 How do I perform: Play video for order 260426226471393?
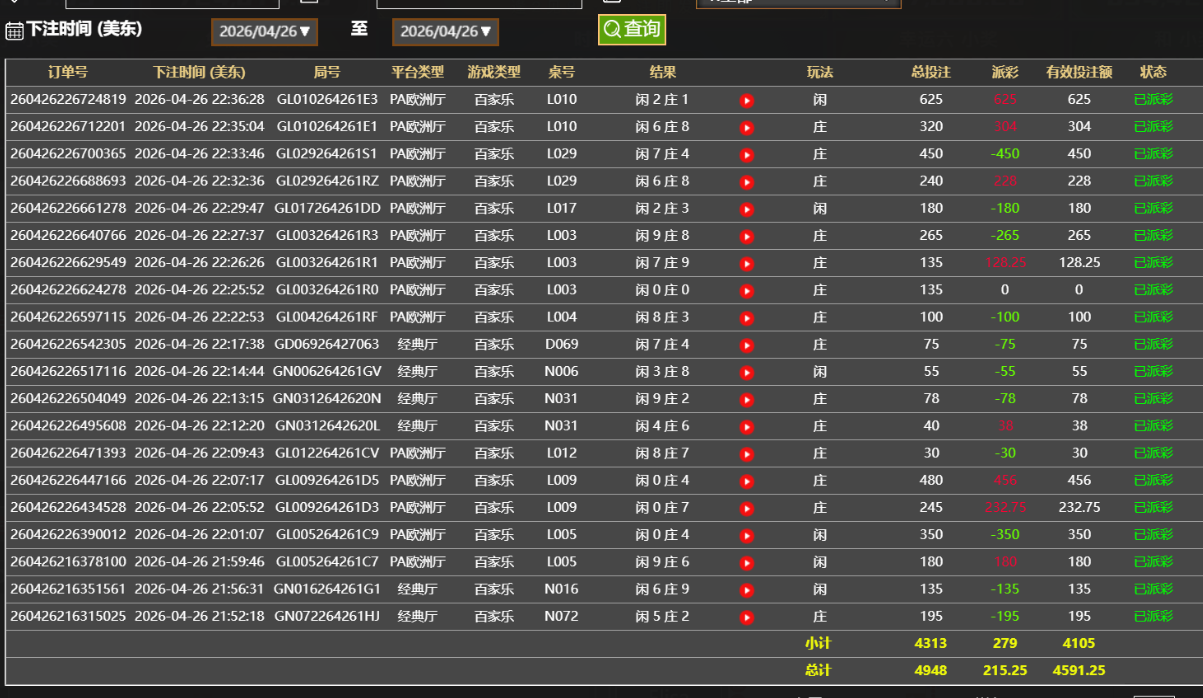(x=746, y=454)
